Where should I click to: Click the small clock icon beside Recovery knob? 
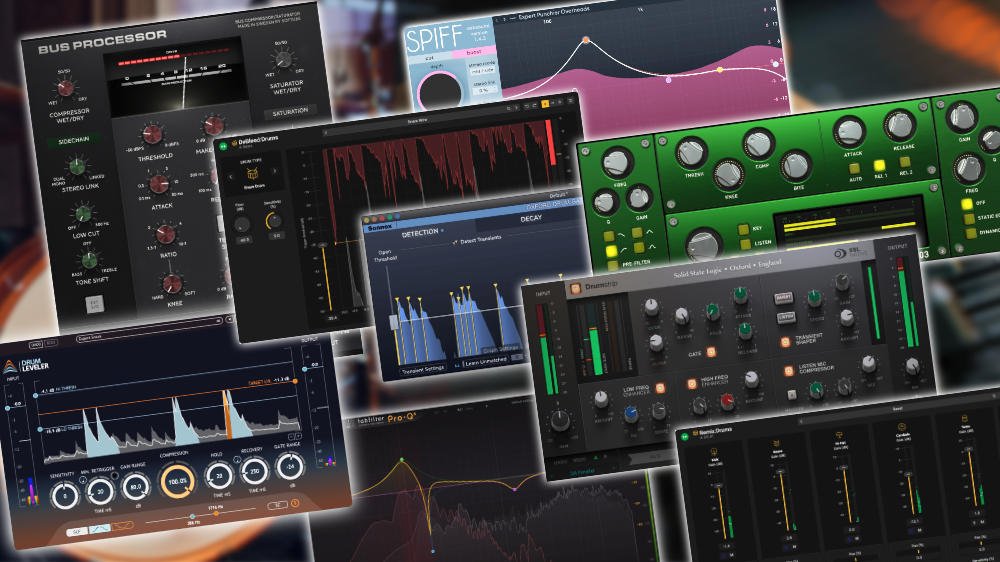point(237,460)
